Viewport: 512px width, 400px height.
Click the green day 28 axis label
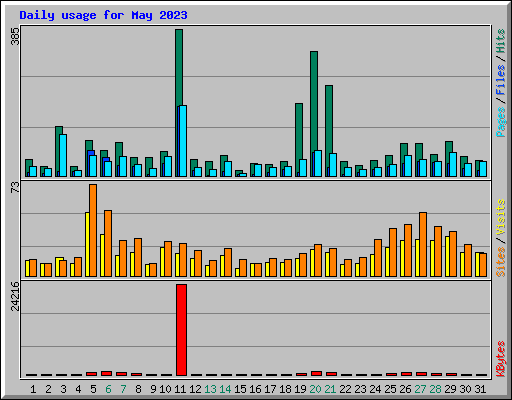tap(435, 389)
